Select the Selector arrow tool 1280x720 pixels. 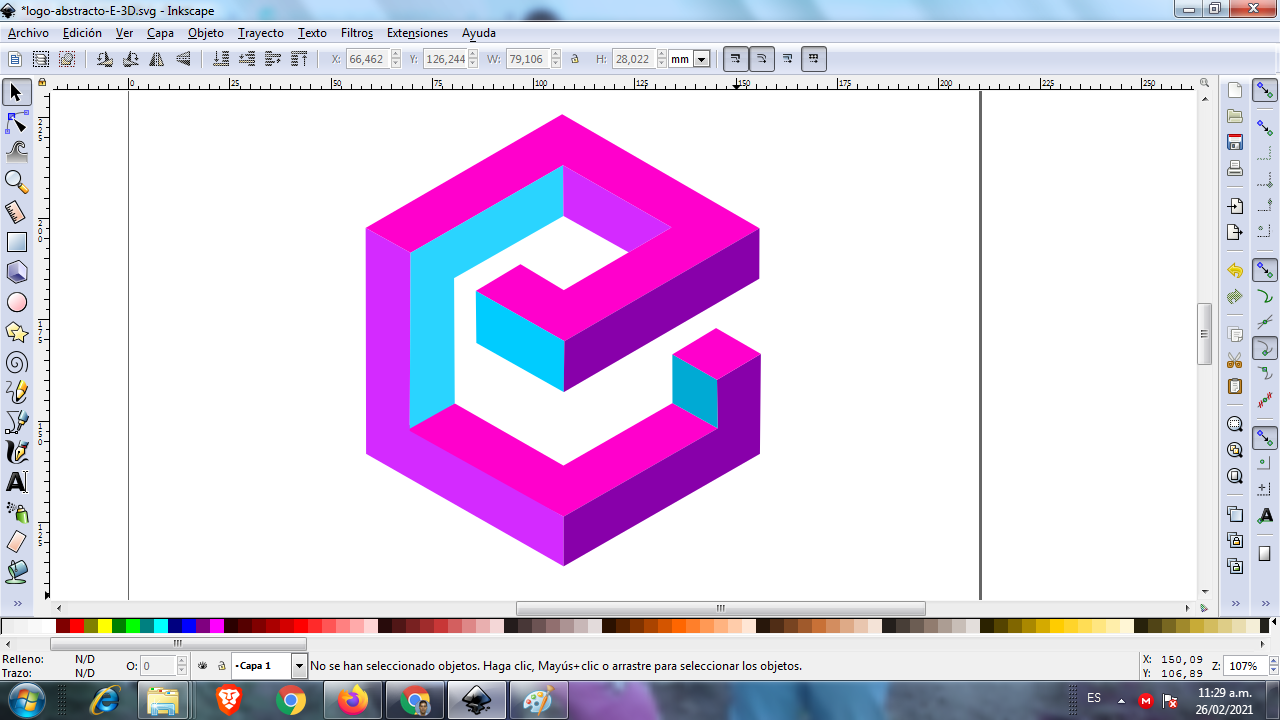point(16,92)
